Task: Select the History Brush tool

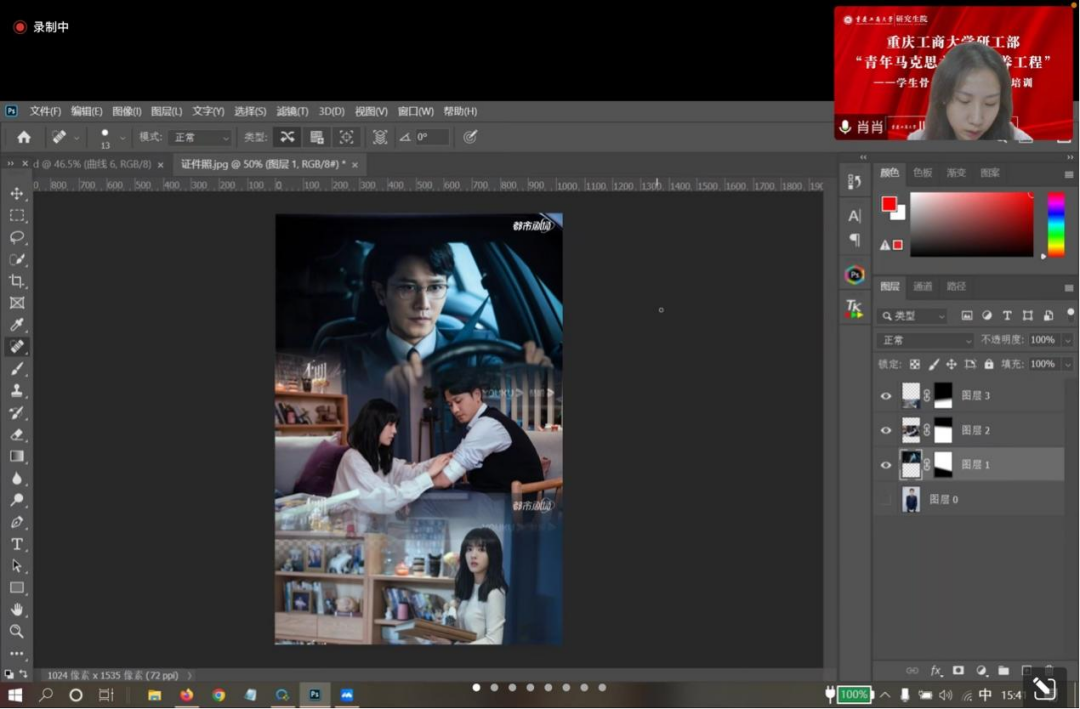Action: click(x=17, y=413)
